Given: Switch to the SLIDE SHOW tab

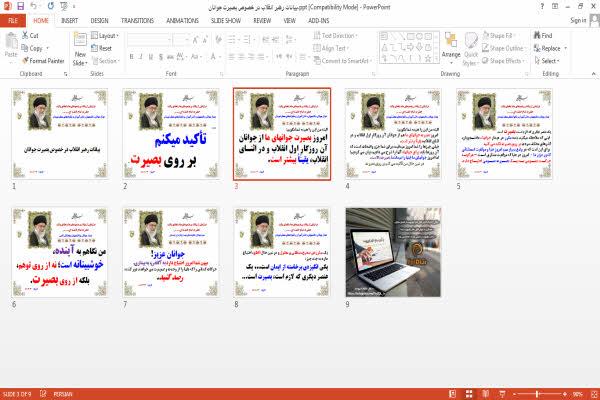Looking at the screenshot, I should coord(226,21).
